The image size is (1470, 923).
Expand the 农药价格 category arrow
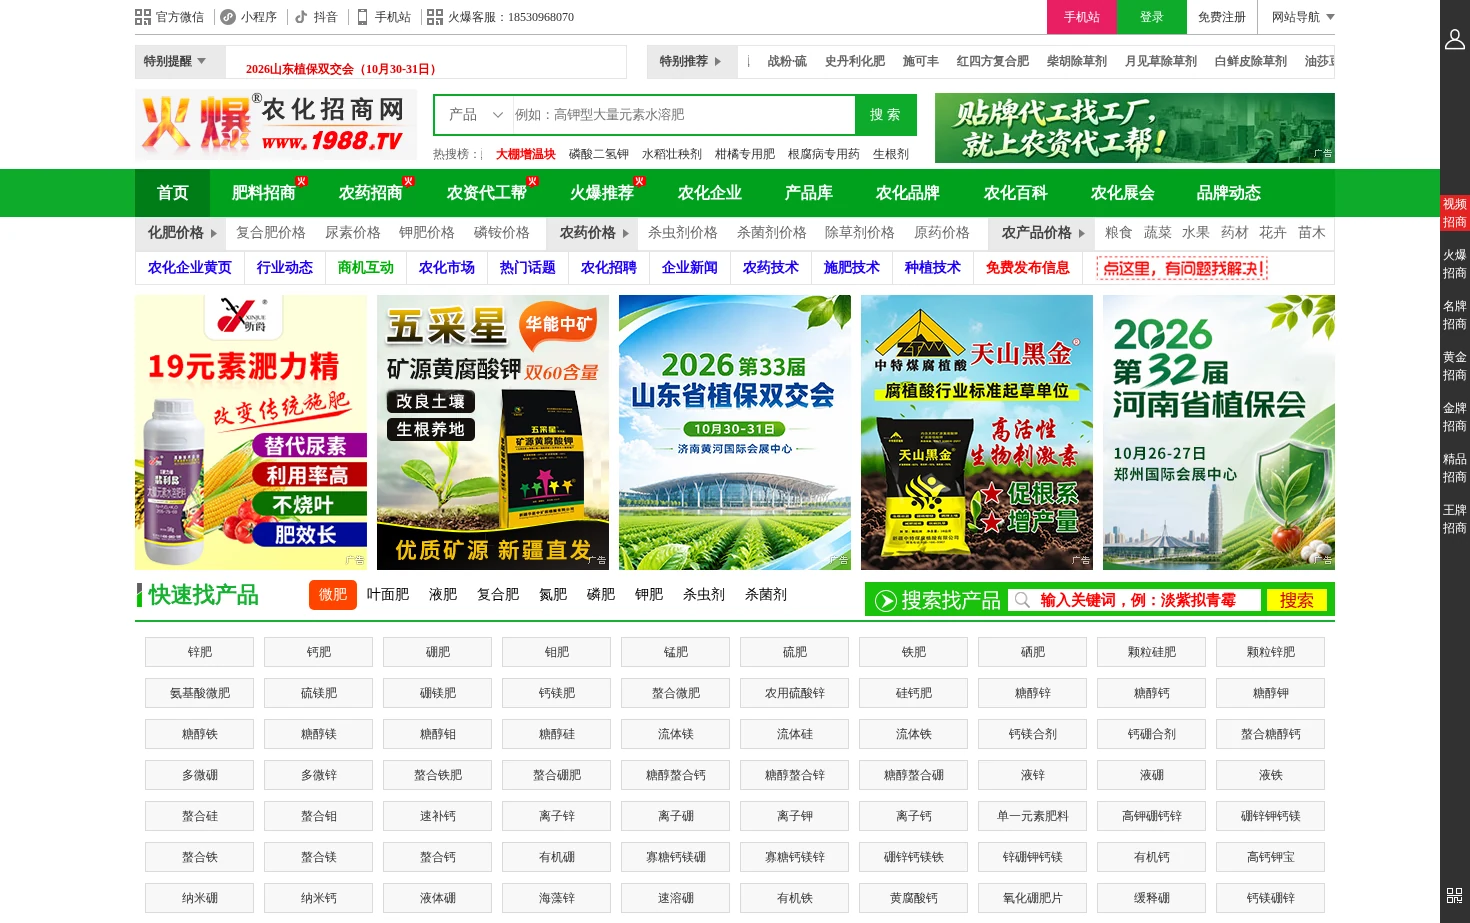626,233
